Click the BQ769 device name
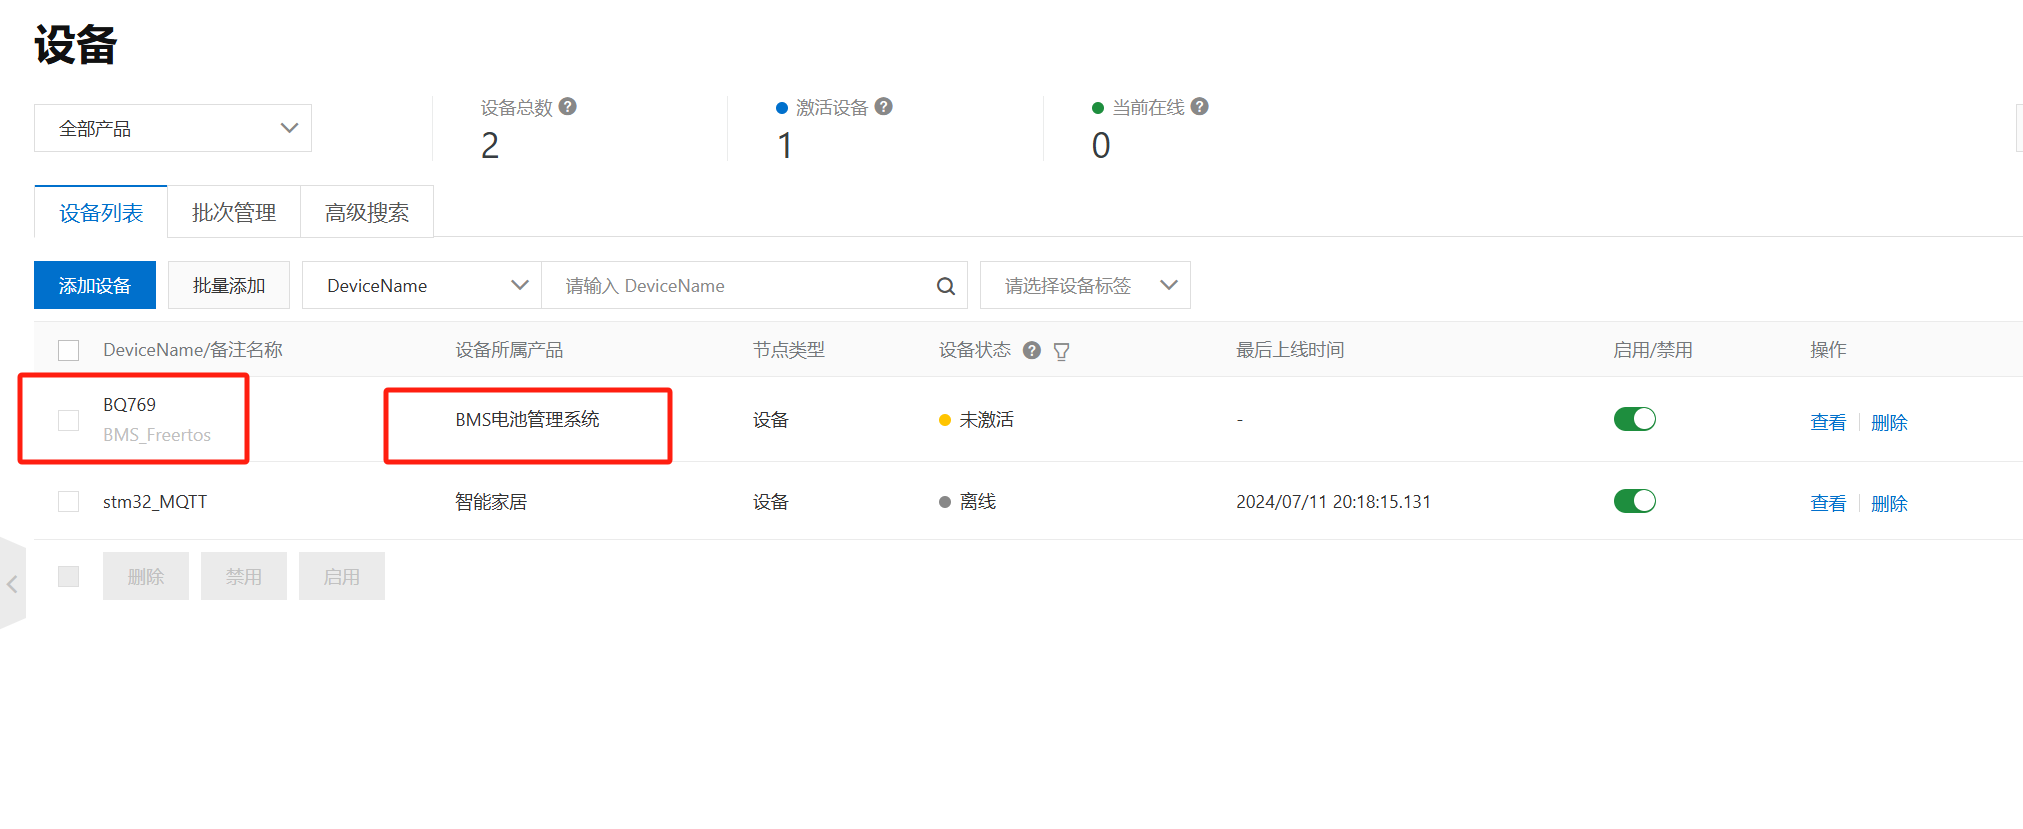Screen dimensions: 2023x829 click(129, 404)
